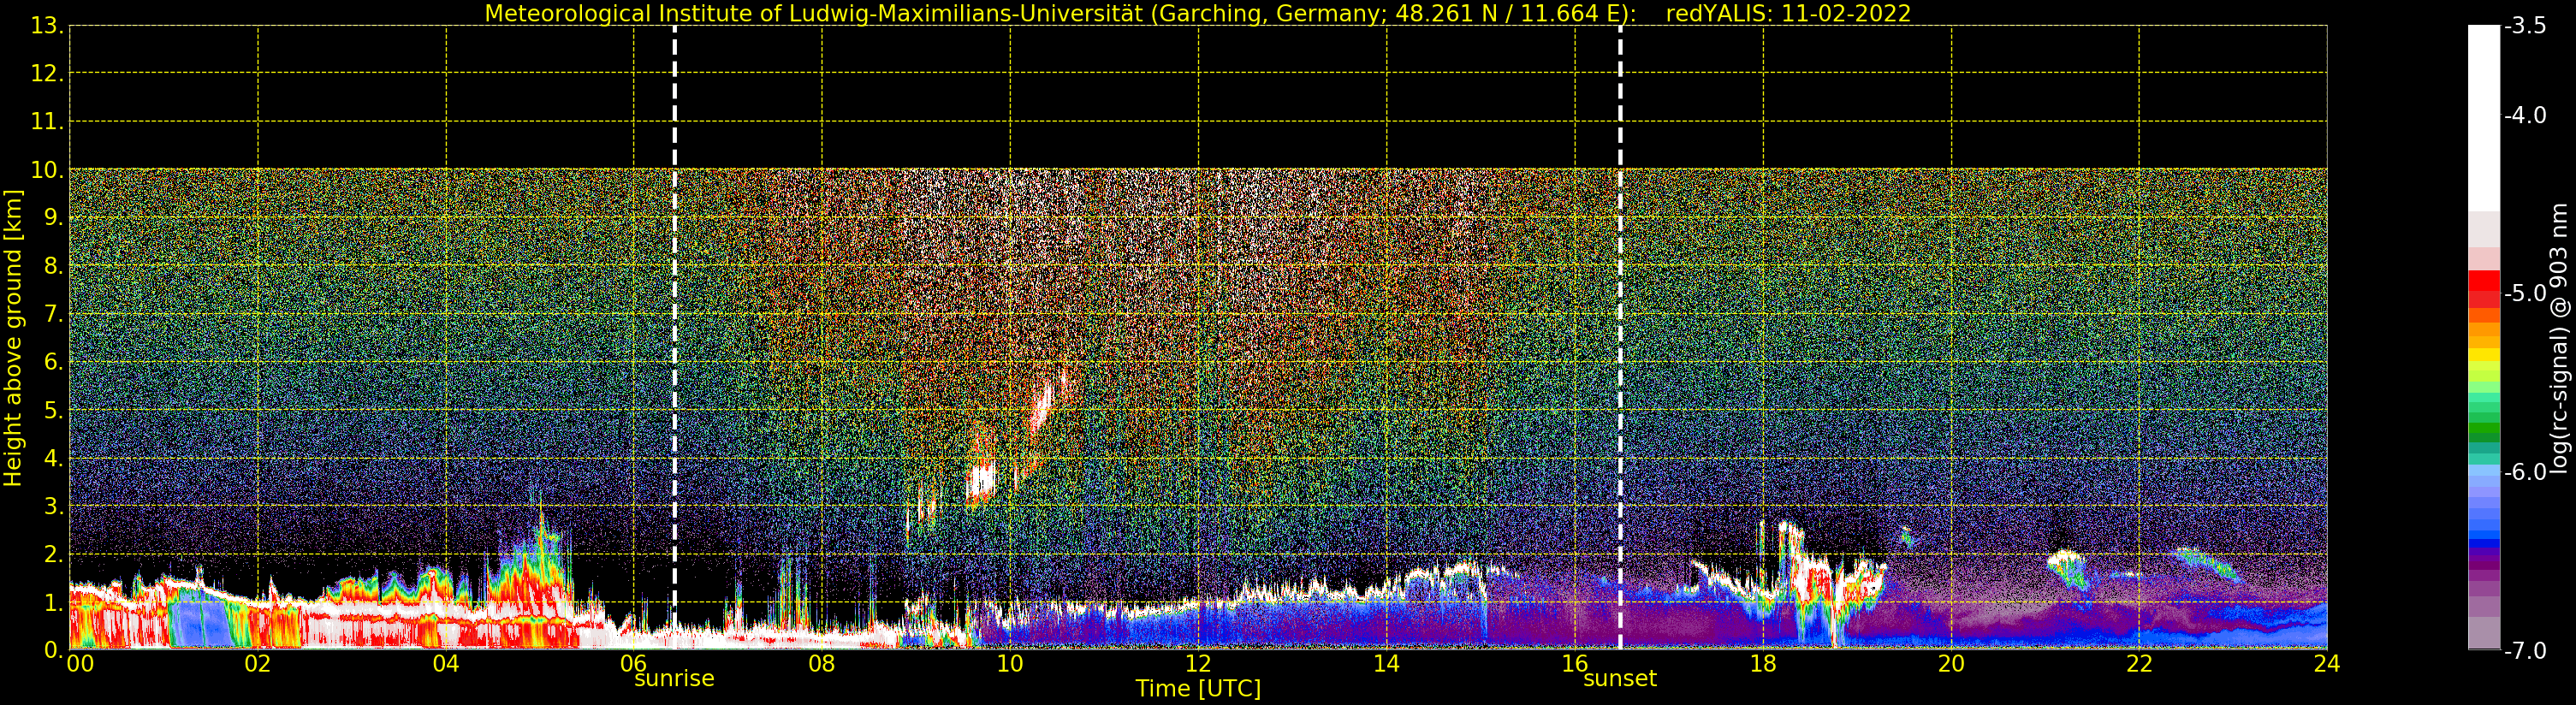Click time axis tick label '00'

pos(80,664)
